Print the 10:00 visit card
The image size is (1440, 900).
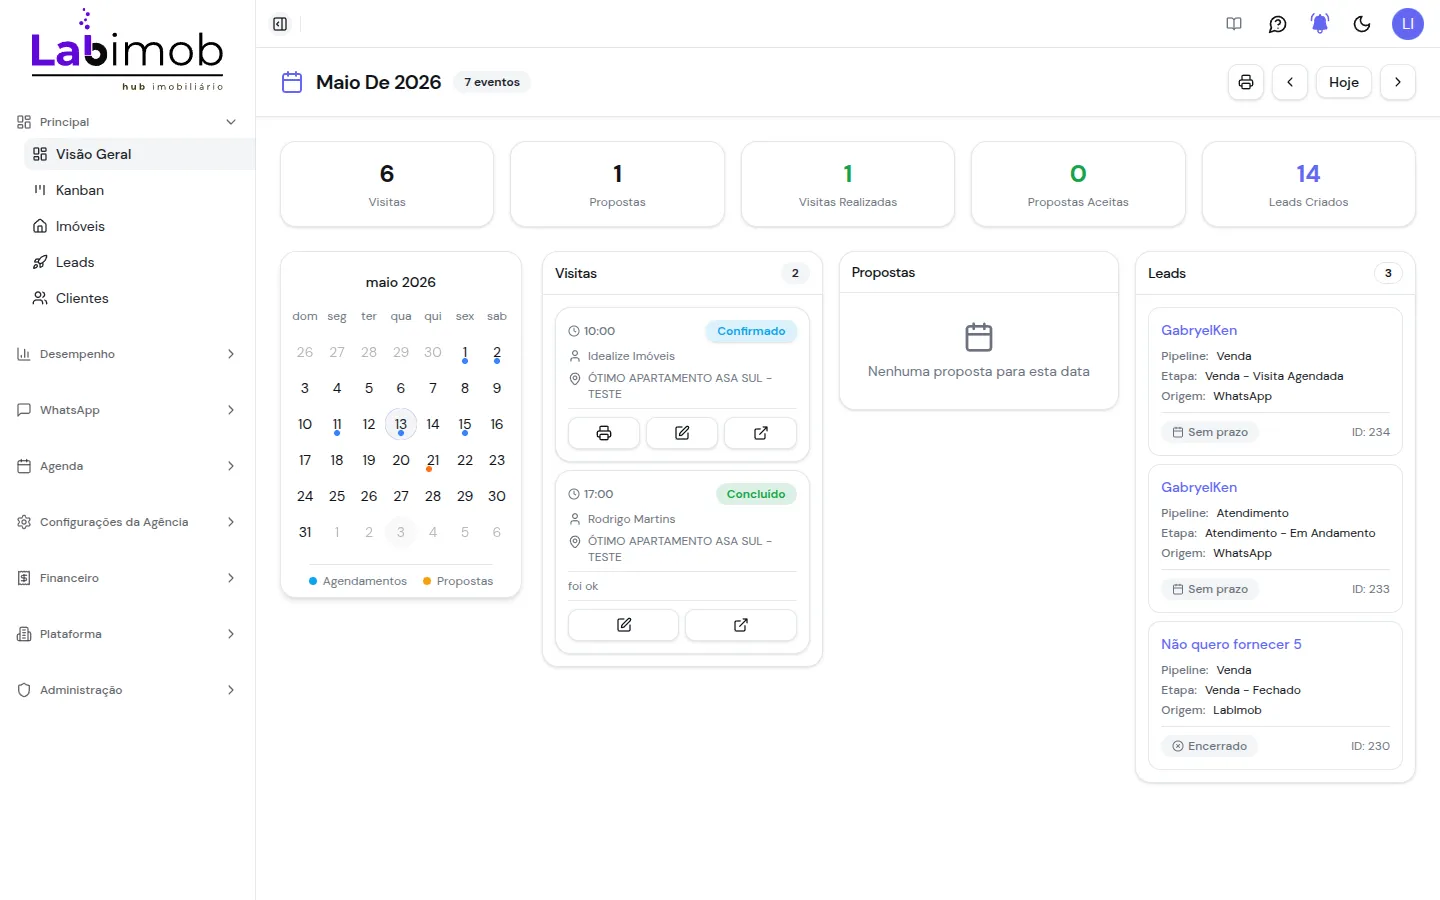click(x=604, y=433)
